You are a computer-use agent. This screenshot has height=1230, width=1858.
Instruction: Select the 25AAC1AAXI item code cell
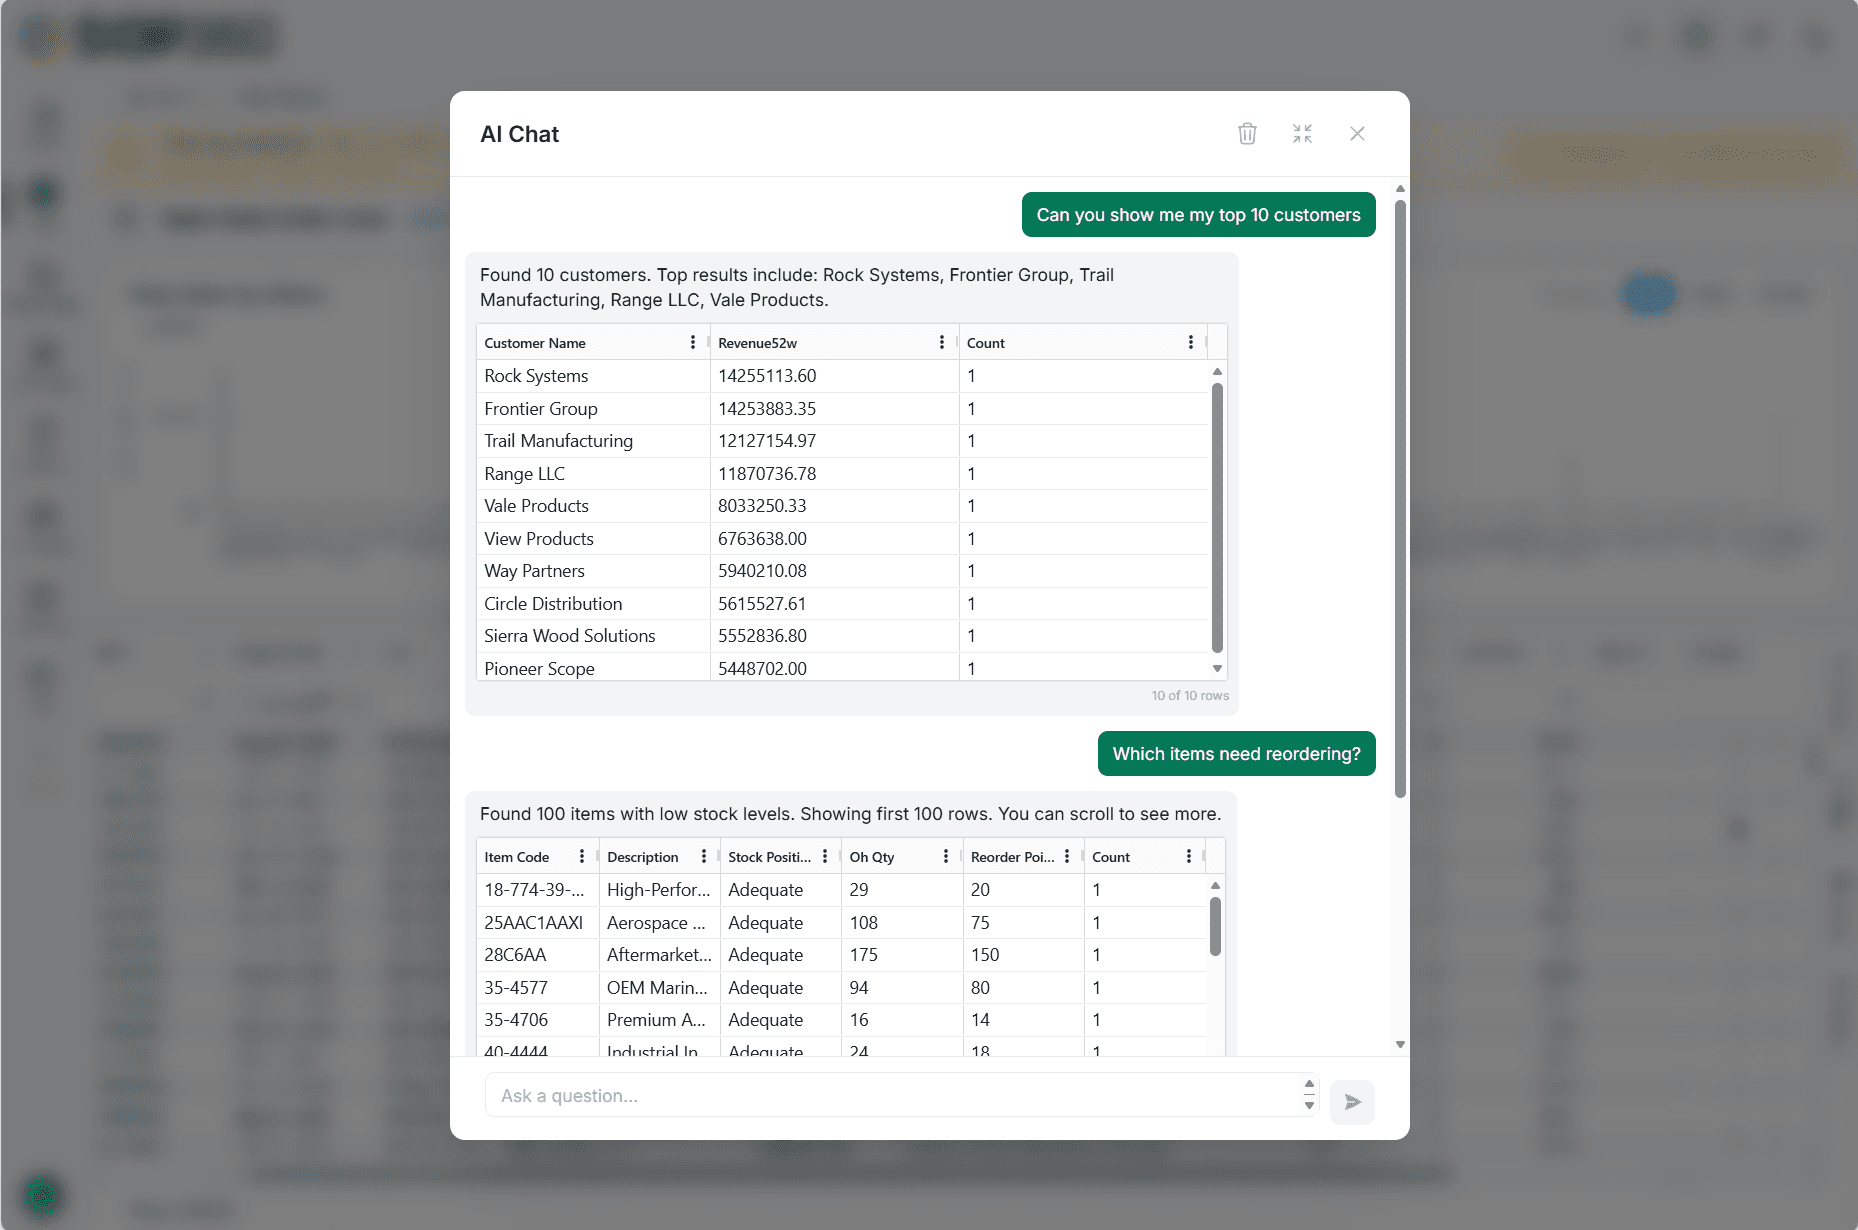tap(534, 923)
